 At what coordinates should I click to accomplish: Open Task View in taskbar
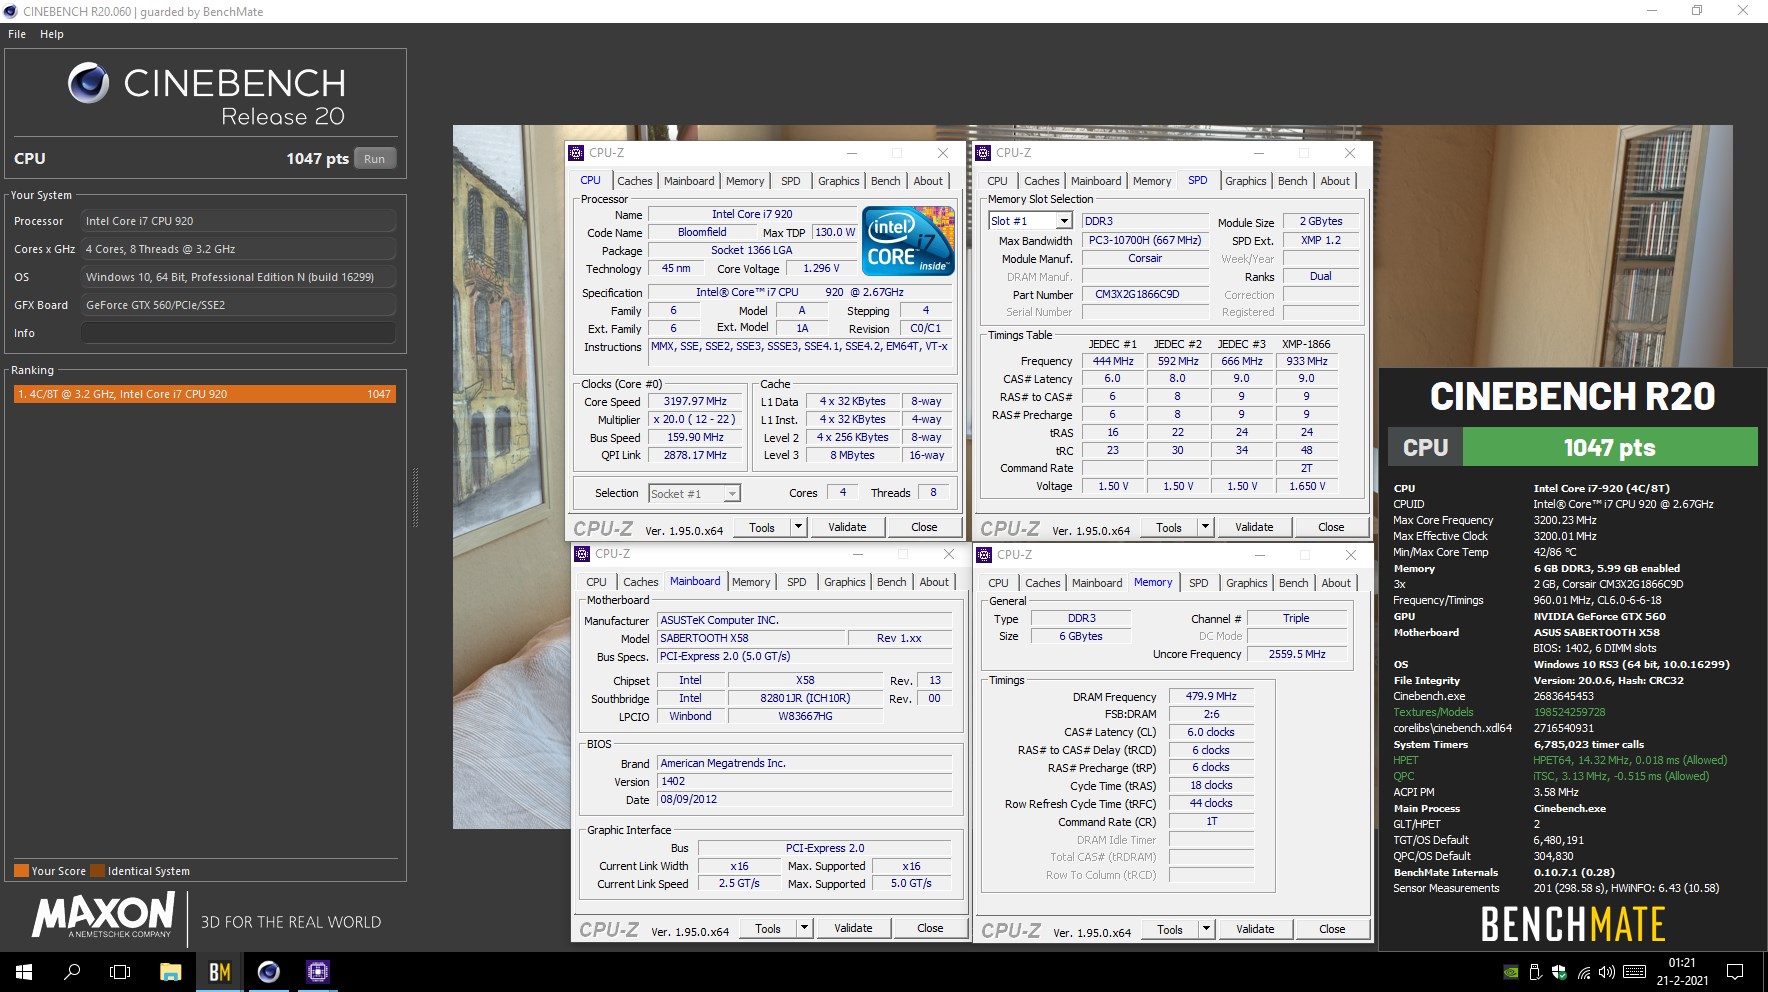120,972
